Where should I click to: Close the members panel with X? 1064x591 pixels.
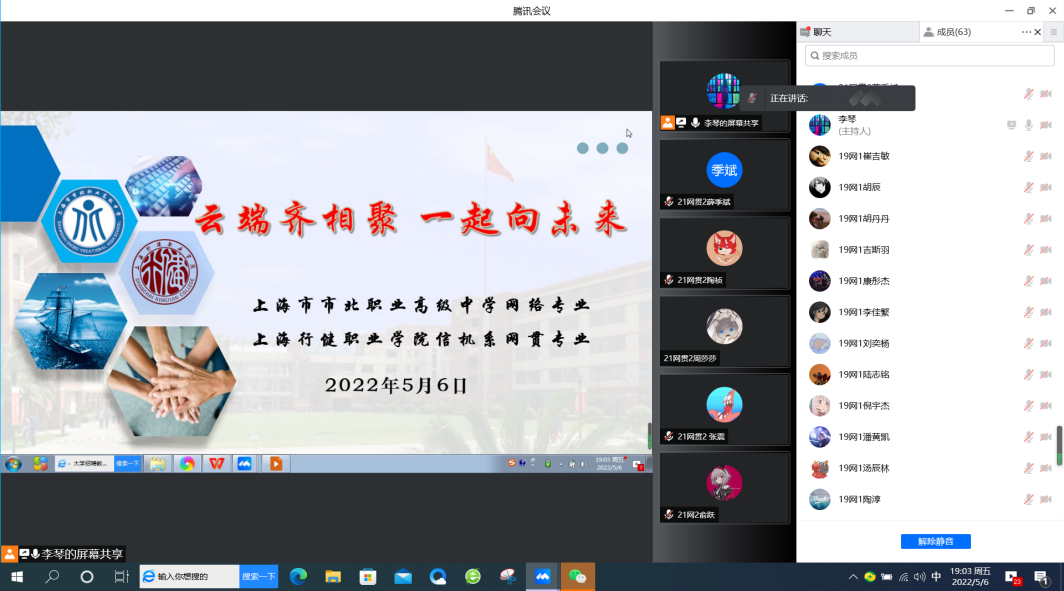[1038, 32]
